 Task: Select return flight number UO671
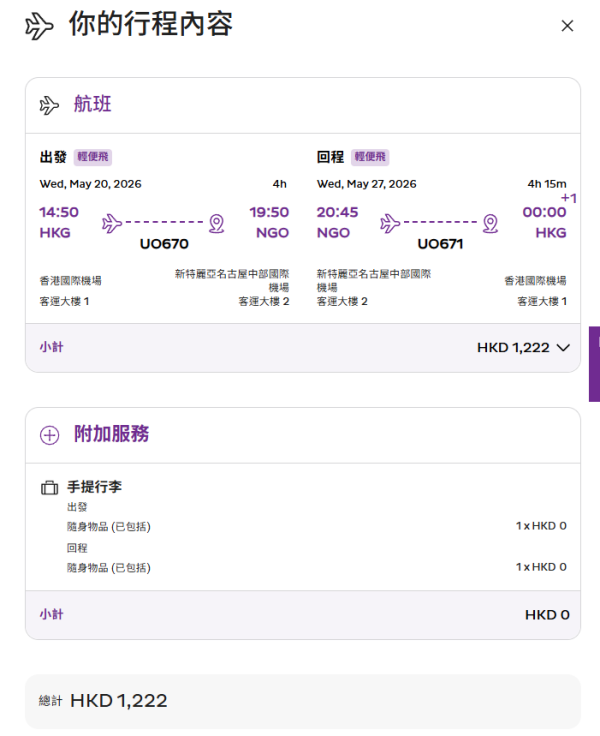point(441,244)
